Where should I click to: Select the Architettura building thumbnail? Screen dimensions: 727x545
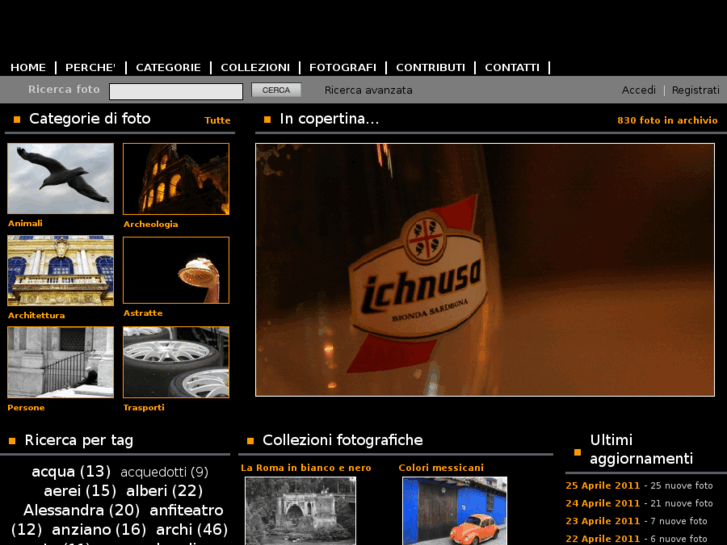coord(61,271)
